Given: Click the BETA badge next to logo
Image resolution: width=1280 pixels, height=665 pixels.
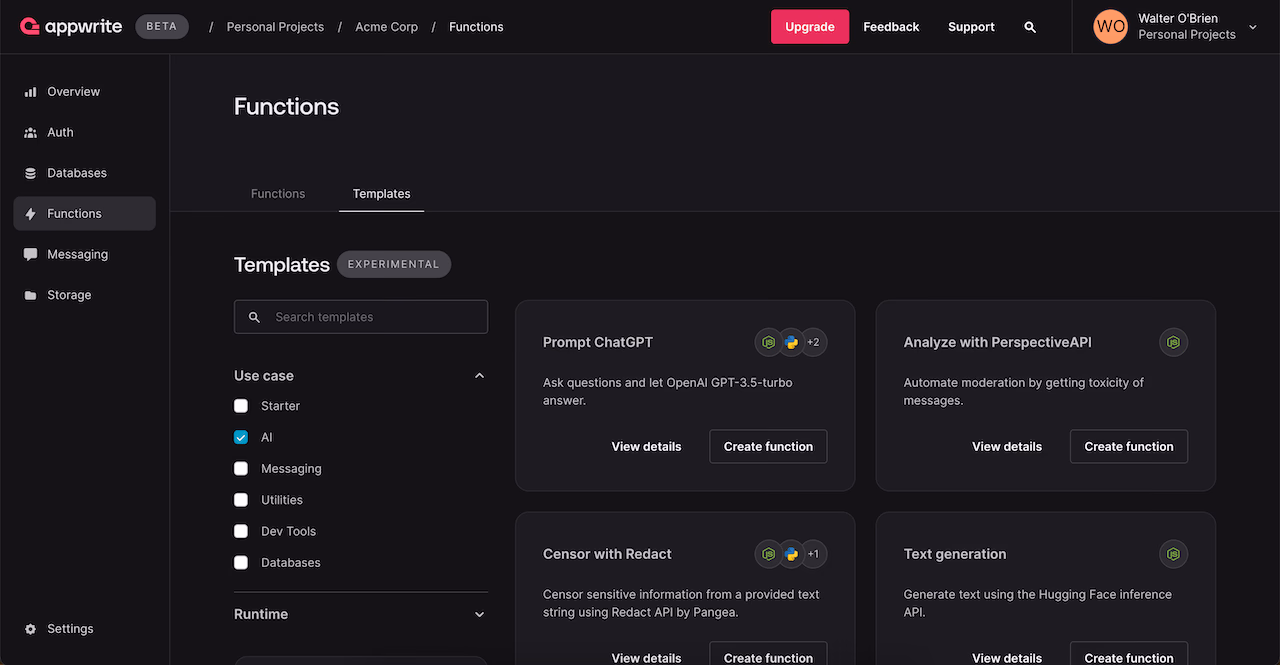Looking at the screenshot, I should (162, 27).
